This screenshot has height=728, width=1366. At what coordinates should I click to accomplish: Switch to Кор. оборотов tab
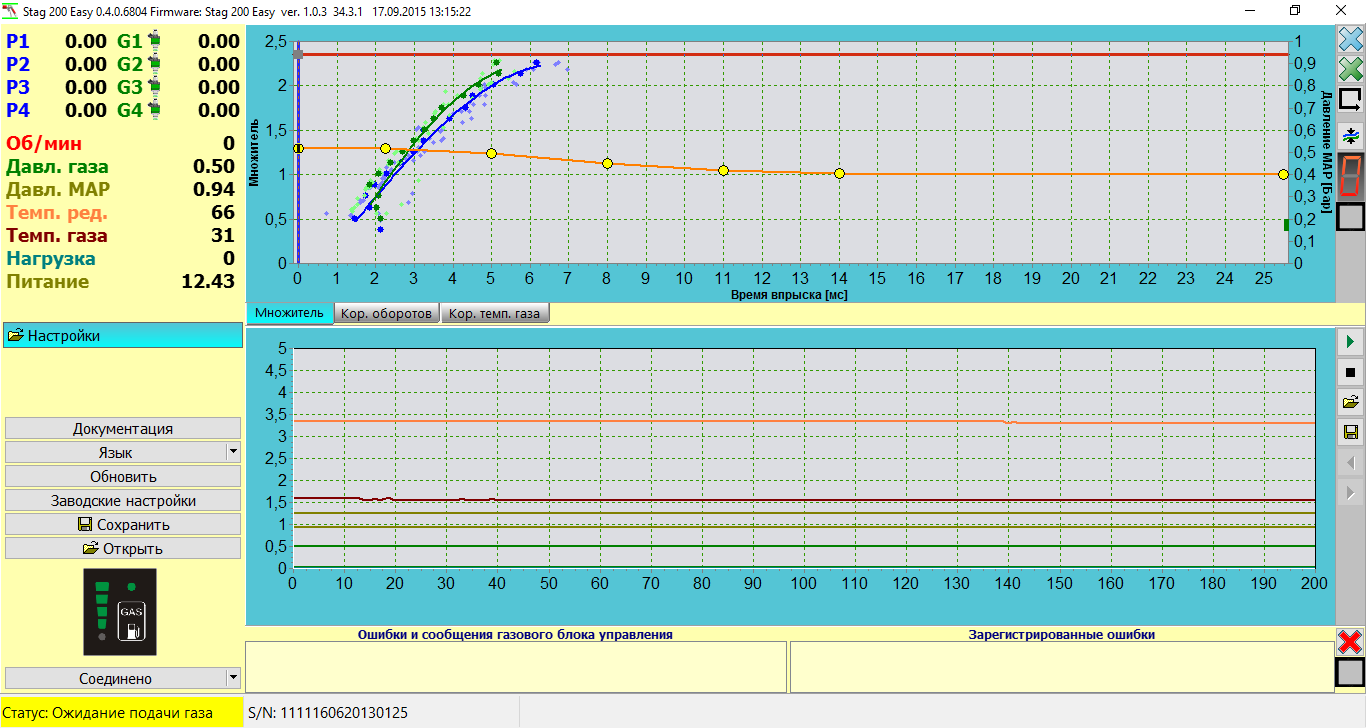coord(387,314)
